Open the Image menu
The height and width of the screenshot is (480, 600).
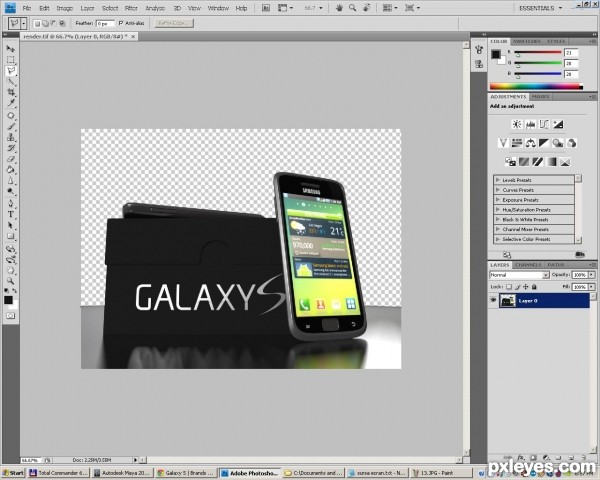click(65, 8)
